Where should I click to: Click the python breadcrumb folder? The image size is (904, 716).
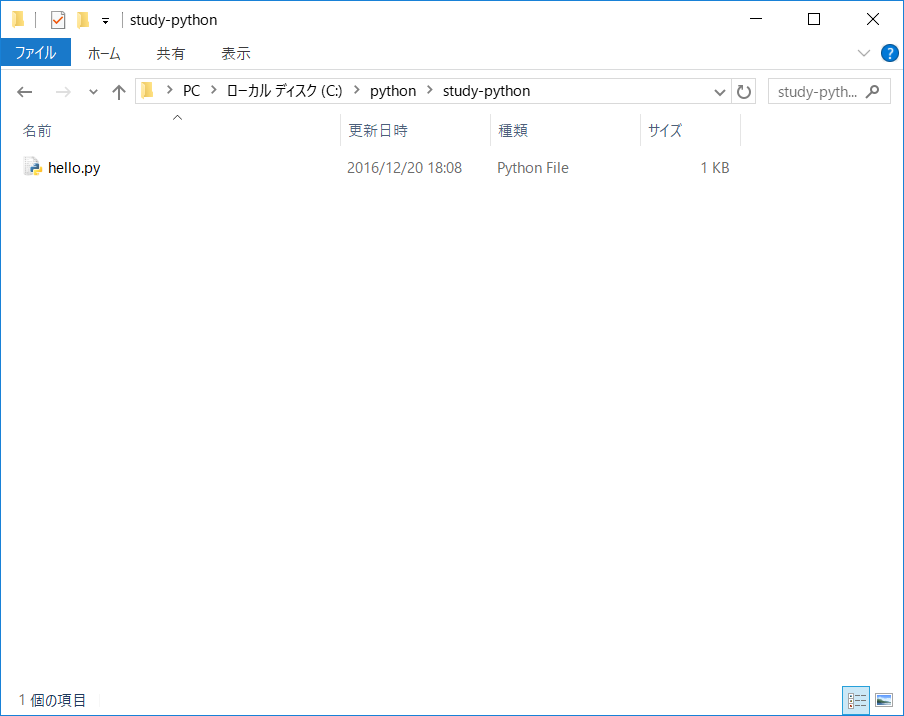[x=392, y=91]
